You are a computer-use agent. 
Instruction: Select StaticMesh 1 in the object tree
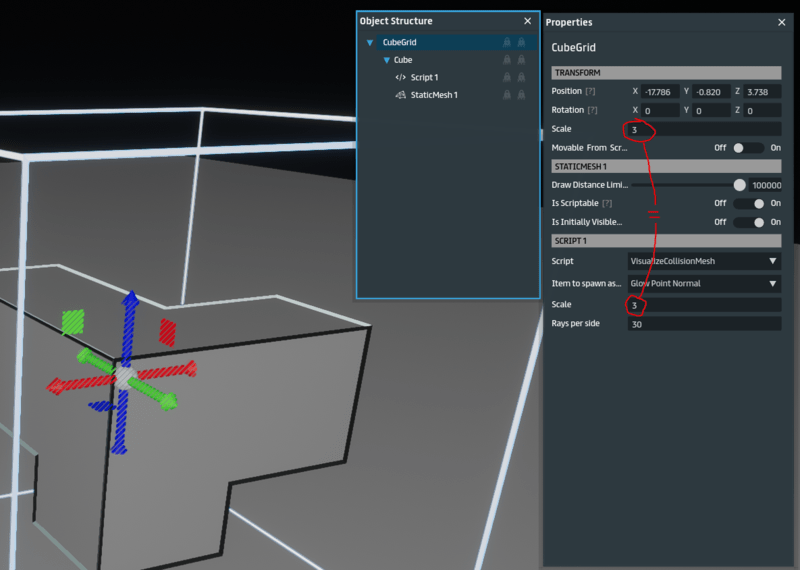pos(434,95)
